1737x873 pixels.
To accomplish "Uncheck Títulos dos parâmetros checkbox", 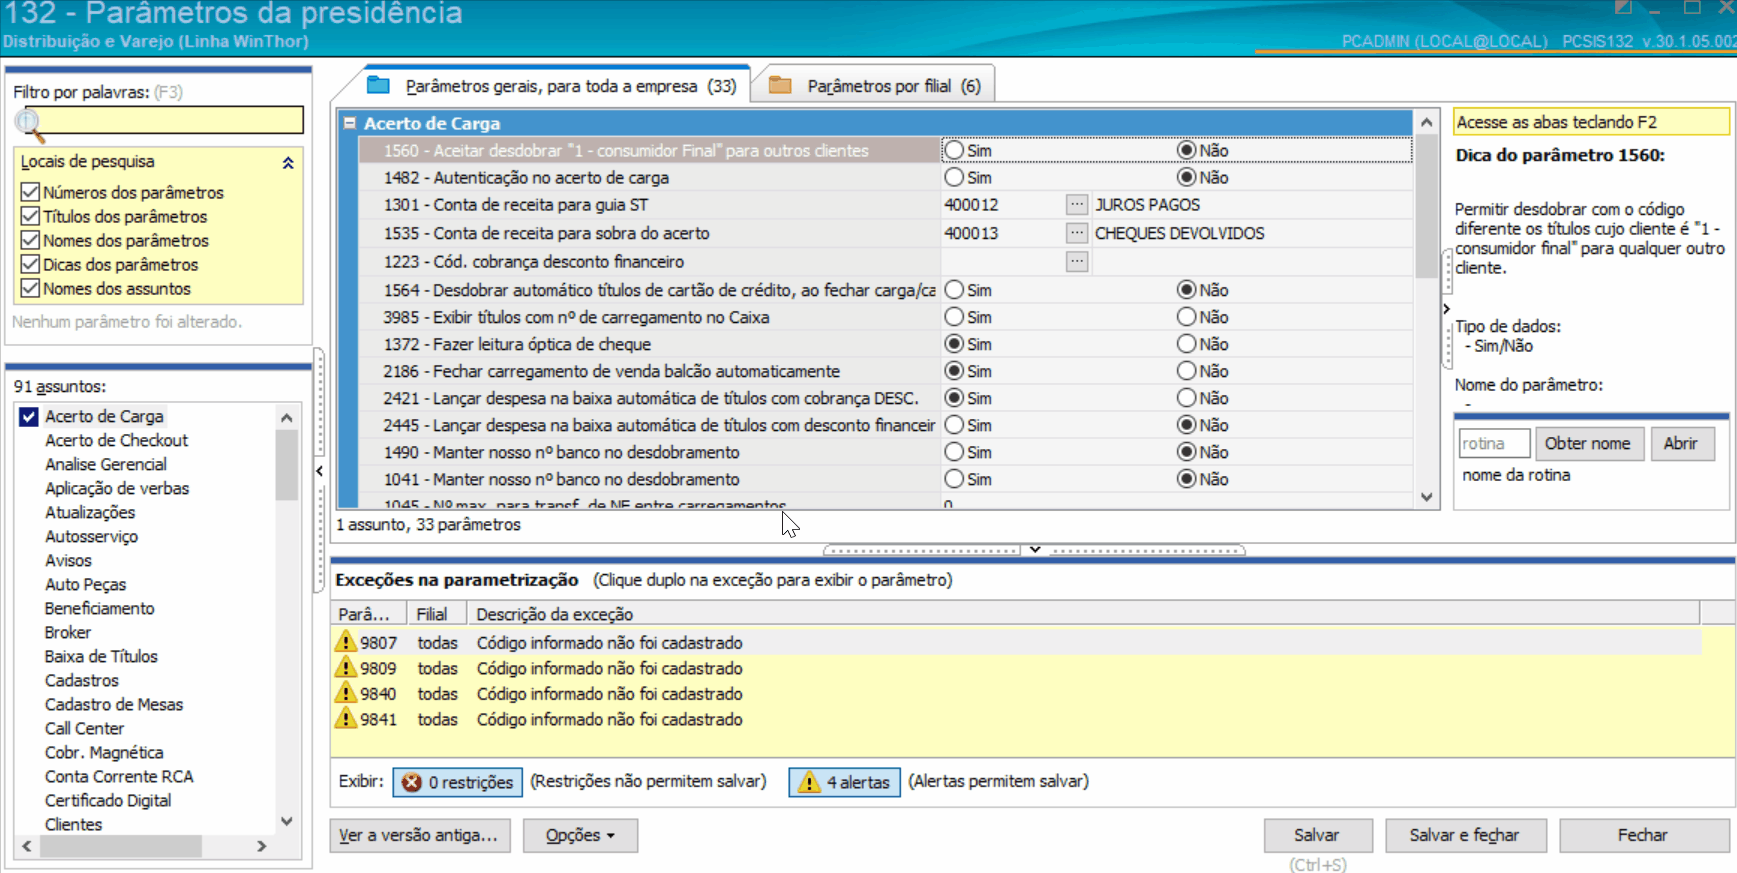I will 30,216.
